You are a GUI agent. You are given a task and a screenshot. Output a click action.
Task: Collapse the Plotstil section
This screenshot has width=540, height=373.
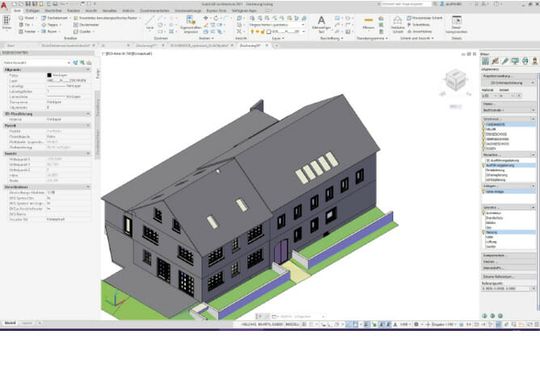coord(88,126)
